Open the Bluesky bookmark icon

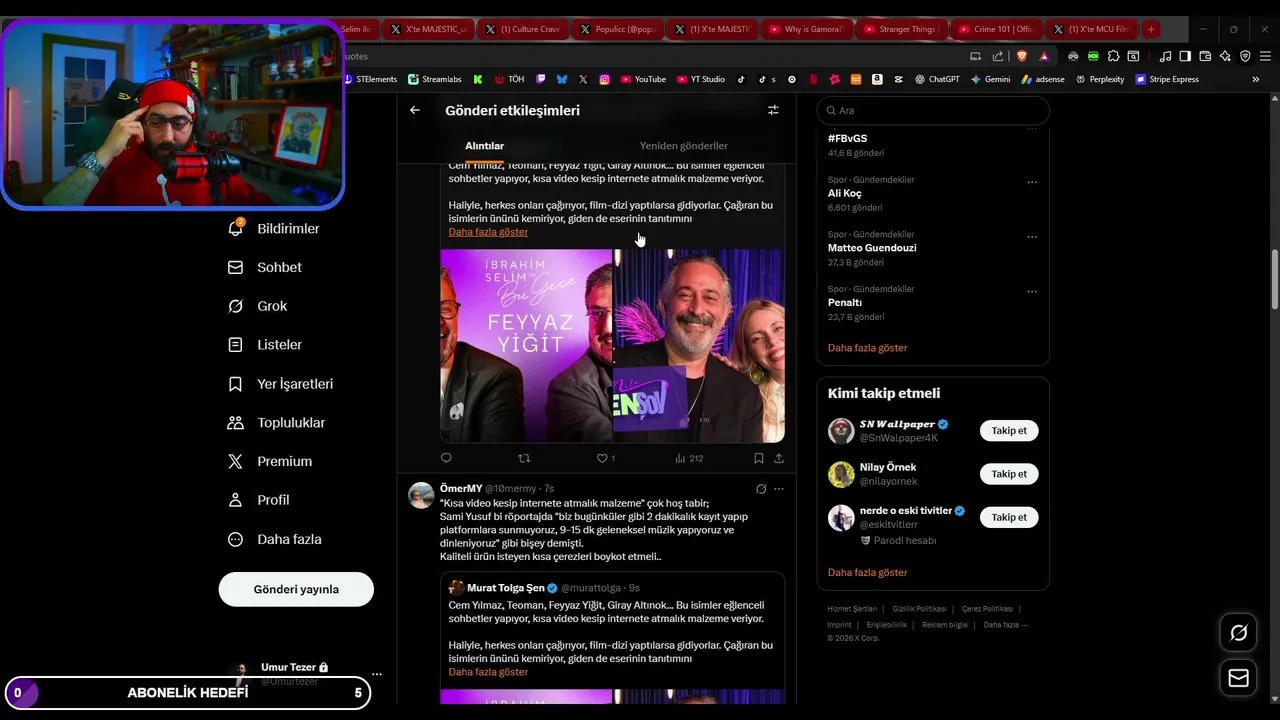(562, 79)
